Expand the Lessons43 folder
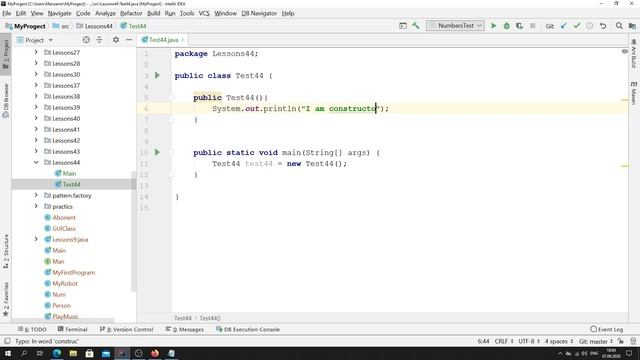Viewport: 640px width, 360px height. point(36,151)
